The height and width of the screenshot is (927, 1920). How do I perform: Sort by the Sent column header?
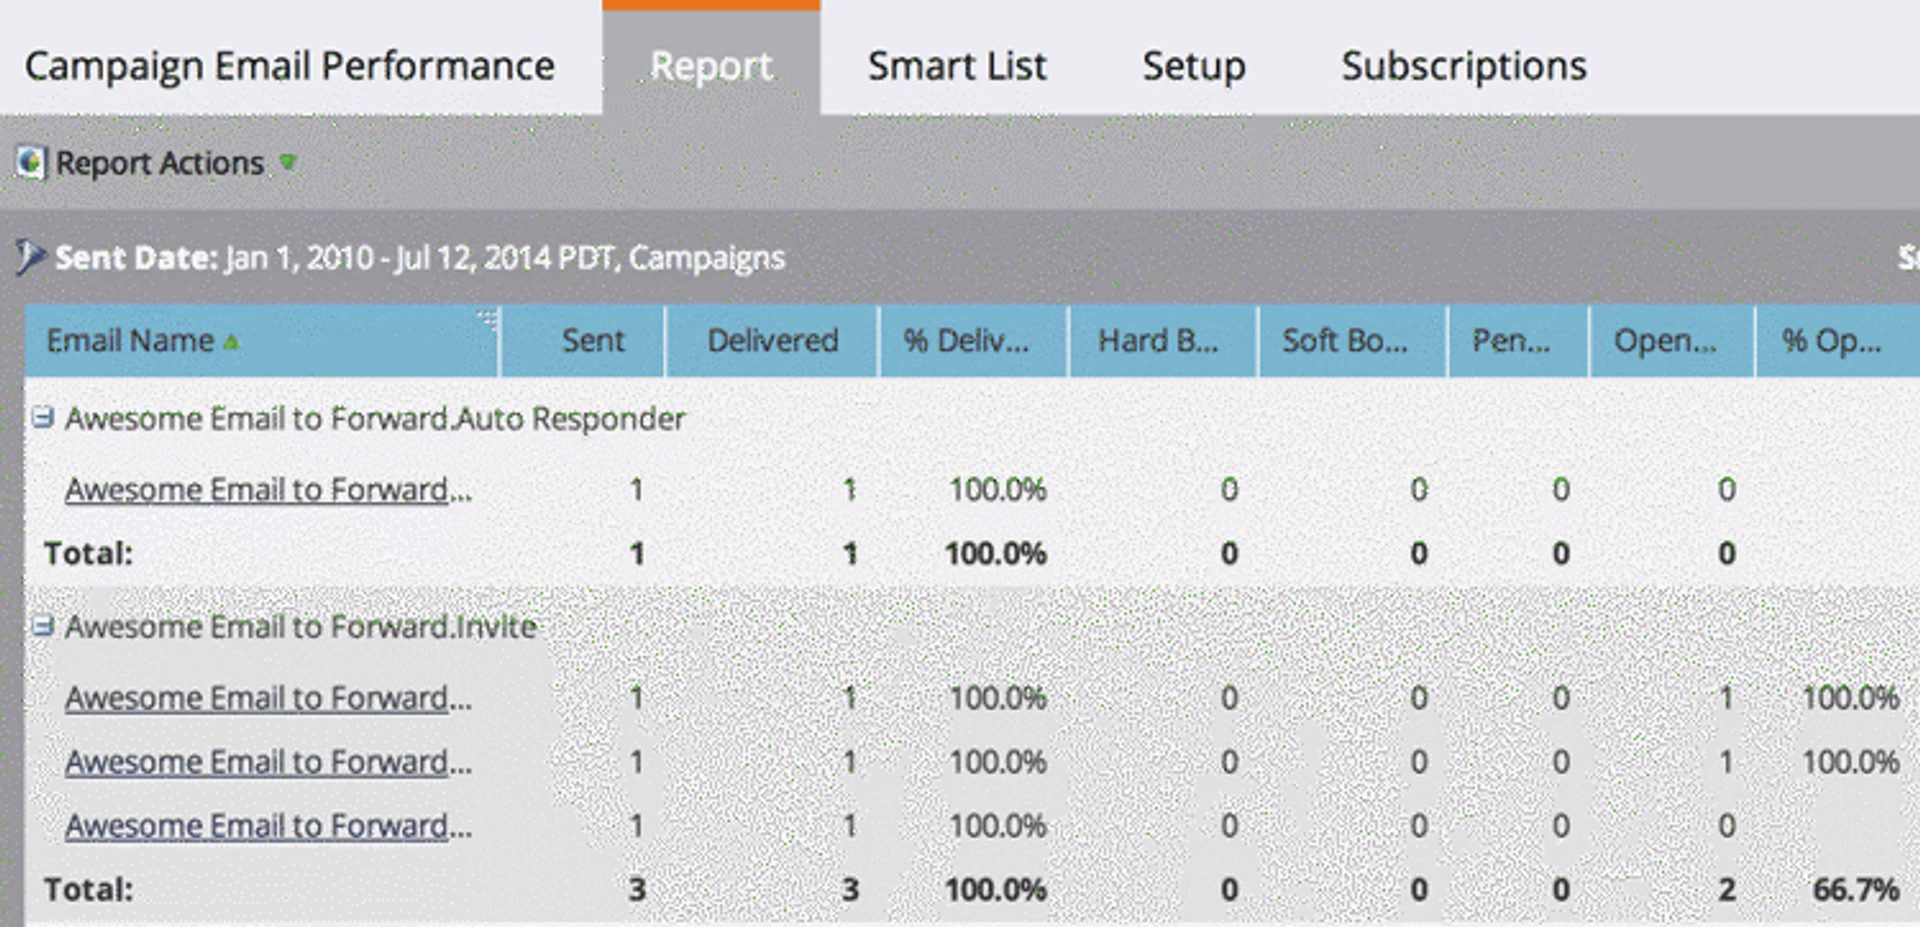coord(592,341)
